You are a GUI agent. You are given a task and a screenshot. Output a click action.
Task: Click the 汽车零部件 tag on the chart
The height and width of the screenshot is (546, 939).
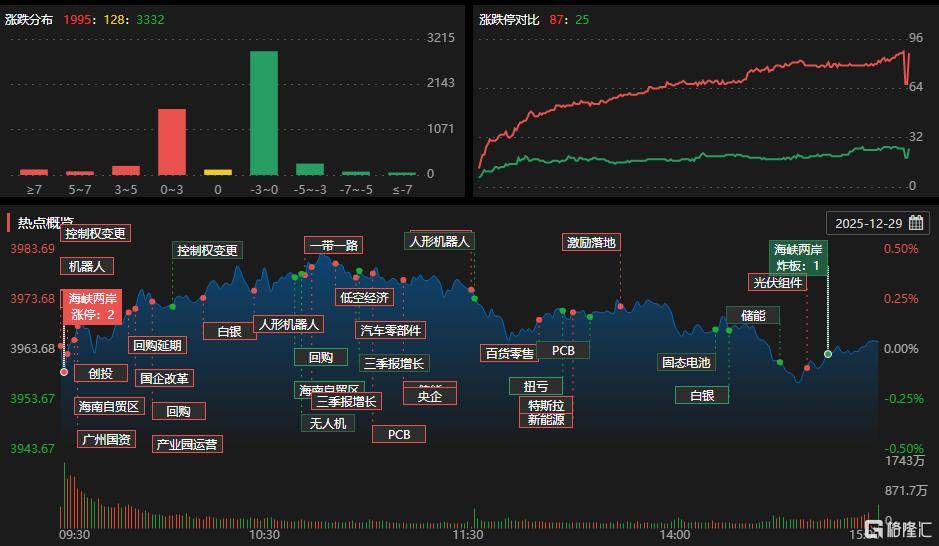click(390, 330)
